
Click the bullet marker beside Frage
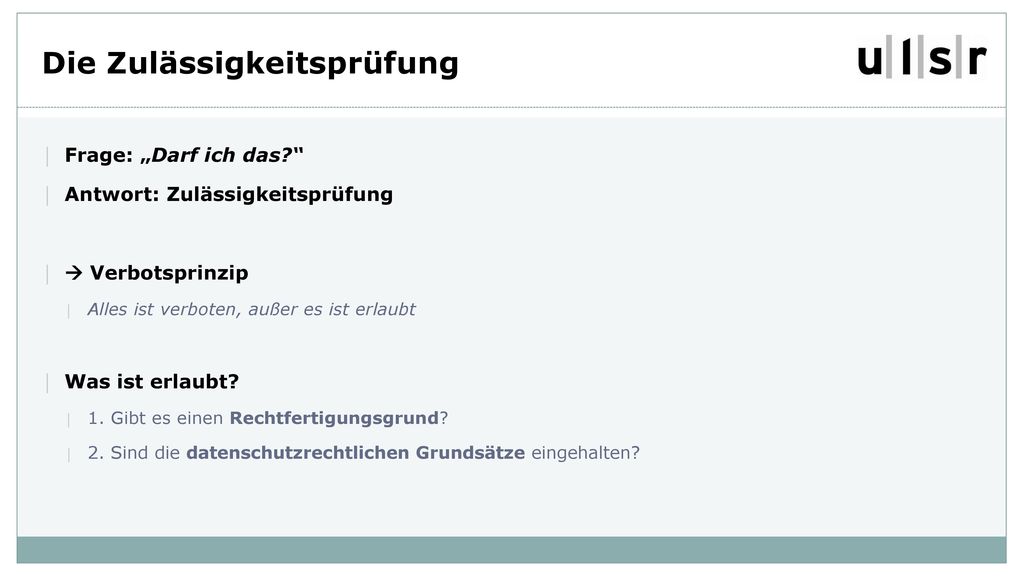[x=47, y=156]
